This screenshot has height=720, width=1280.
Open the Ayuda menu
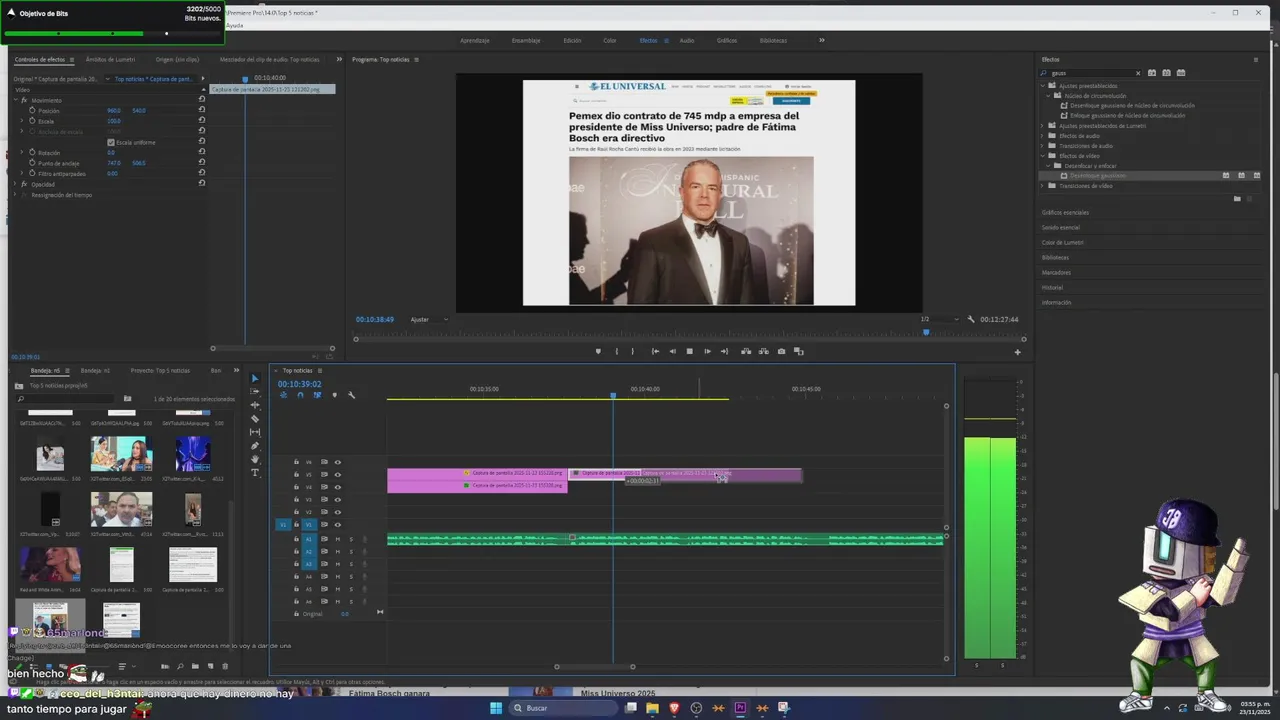click(234, 25)
